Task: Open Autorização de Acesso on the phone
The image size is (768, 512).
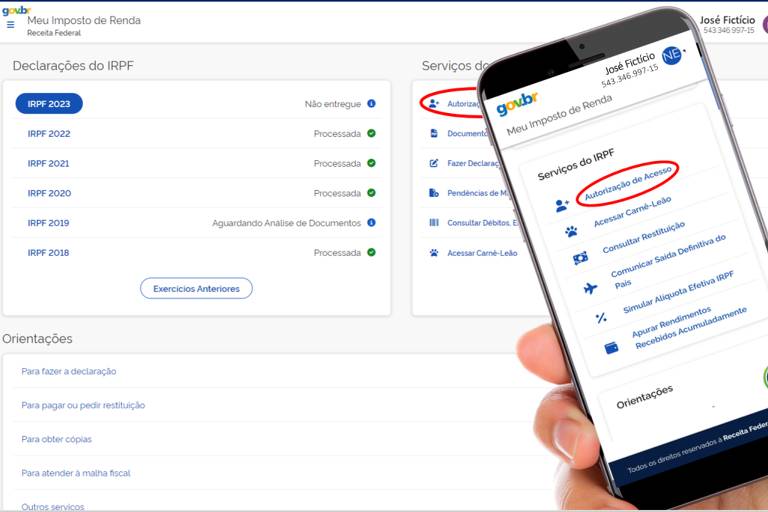Action: click(x=628, y=183)
